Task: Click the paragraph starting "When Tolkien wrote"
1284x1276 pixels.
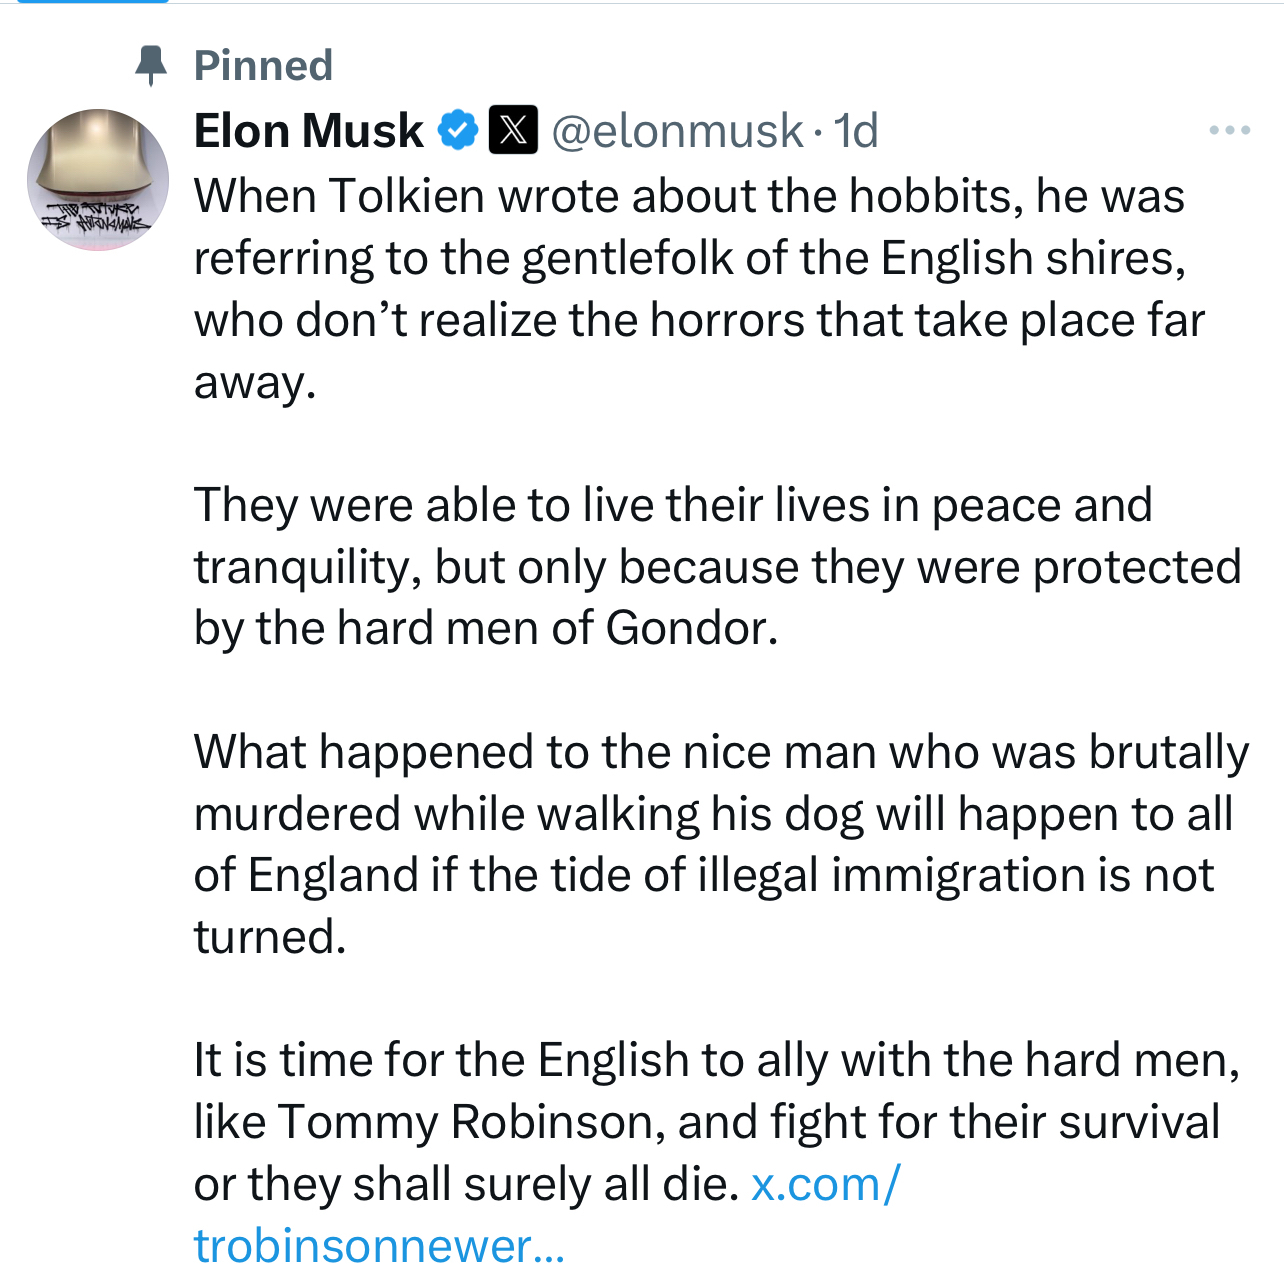Action: pyautogui.click(x=690, y=289)
